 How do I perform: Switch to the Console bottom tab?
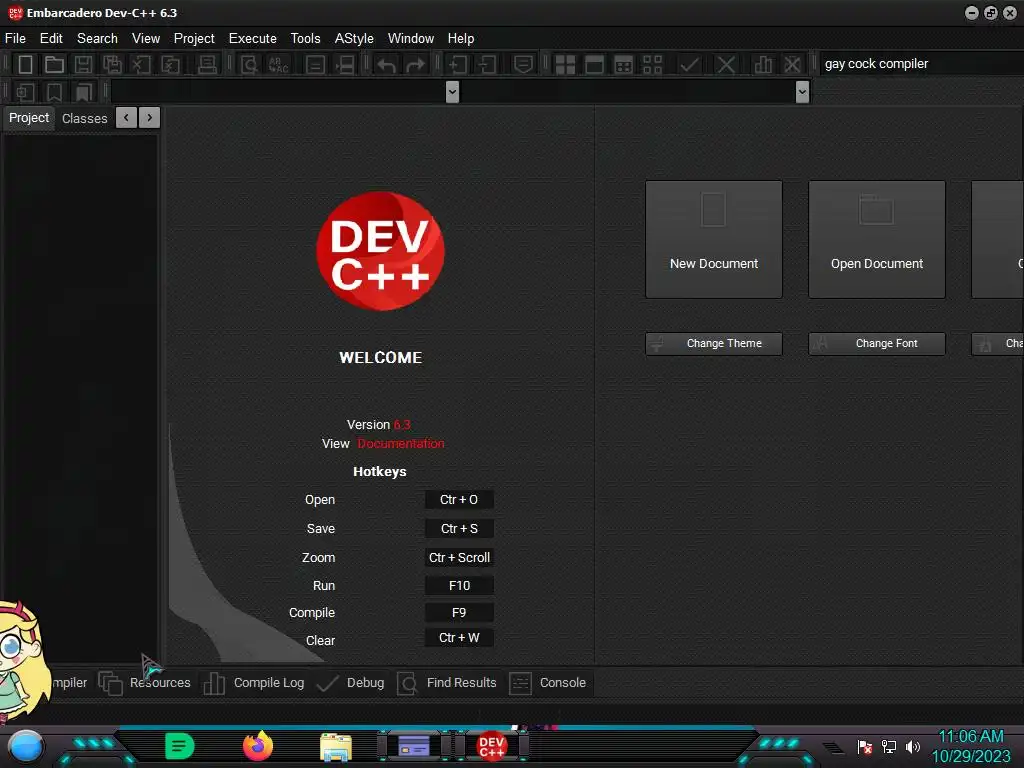click(x=547, y=683)
